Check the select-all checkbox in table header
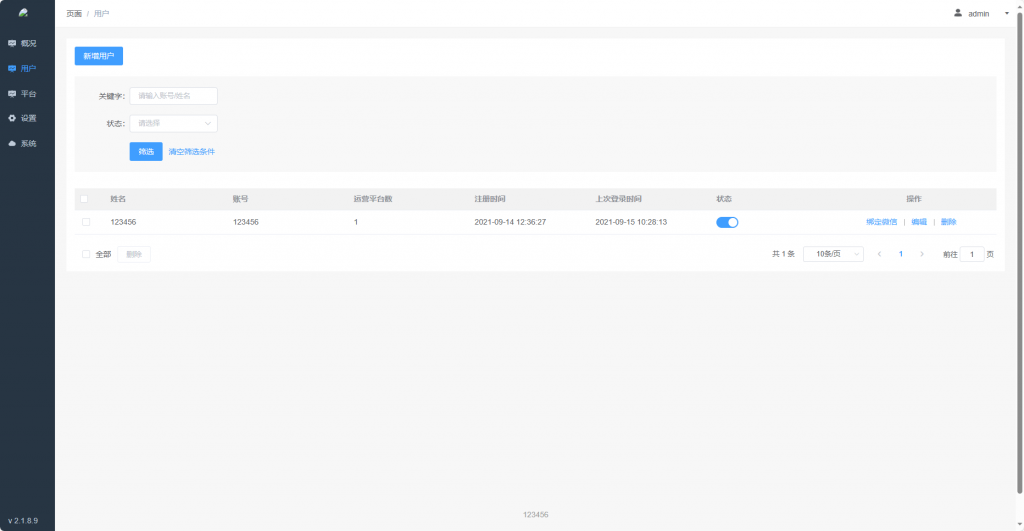 tap(84, 199)
